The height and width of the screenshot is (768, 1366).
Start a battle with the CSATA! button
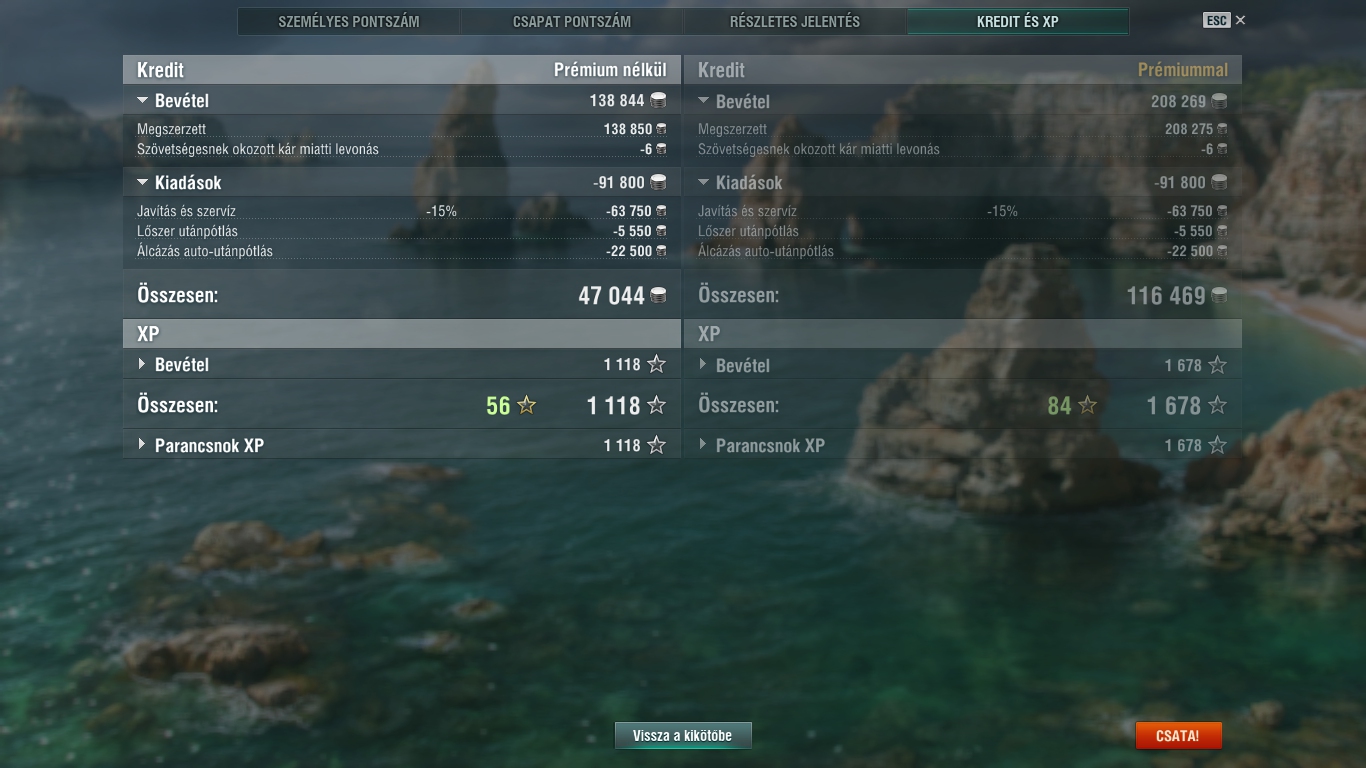pos(1178,736)
